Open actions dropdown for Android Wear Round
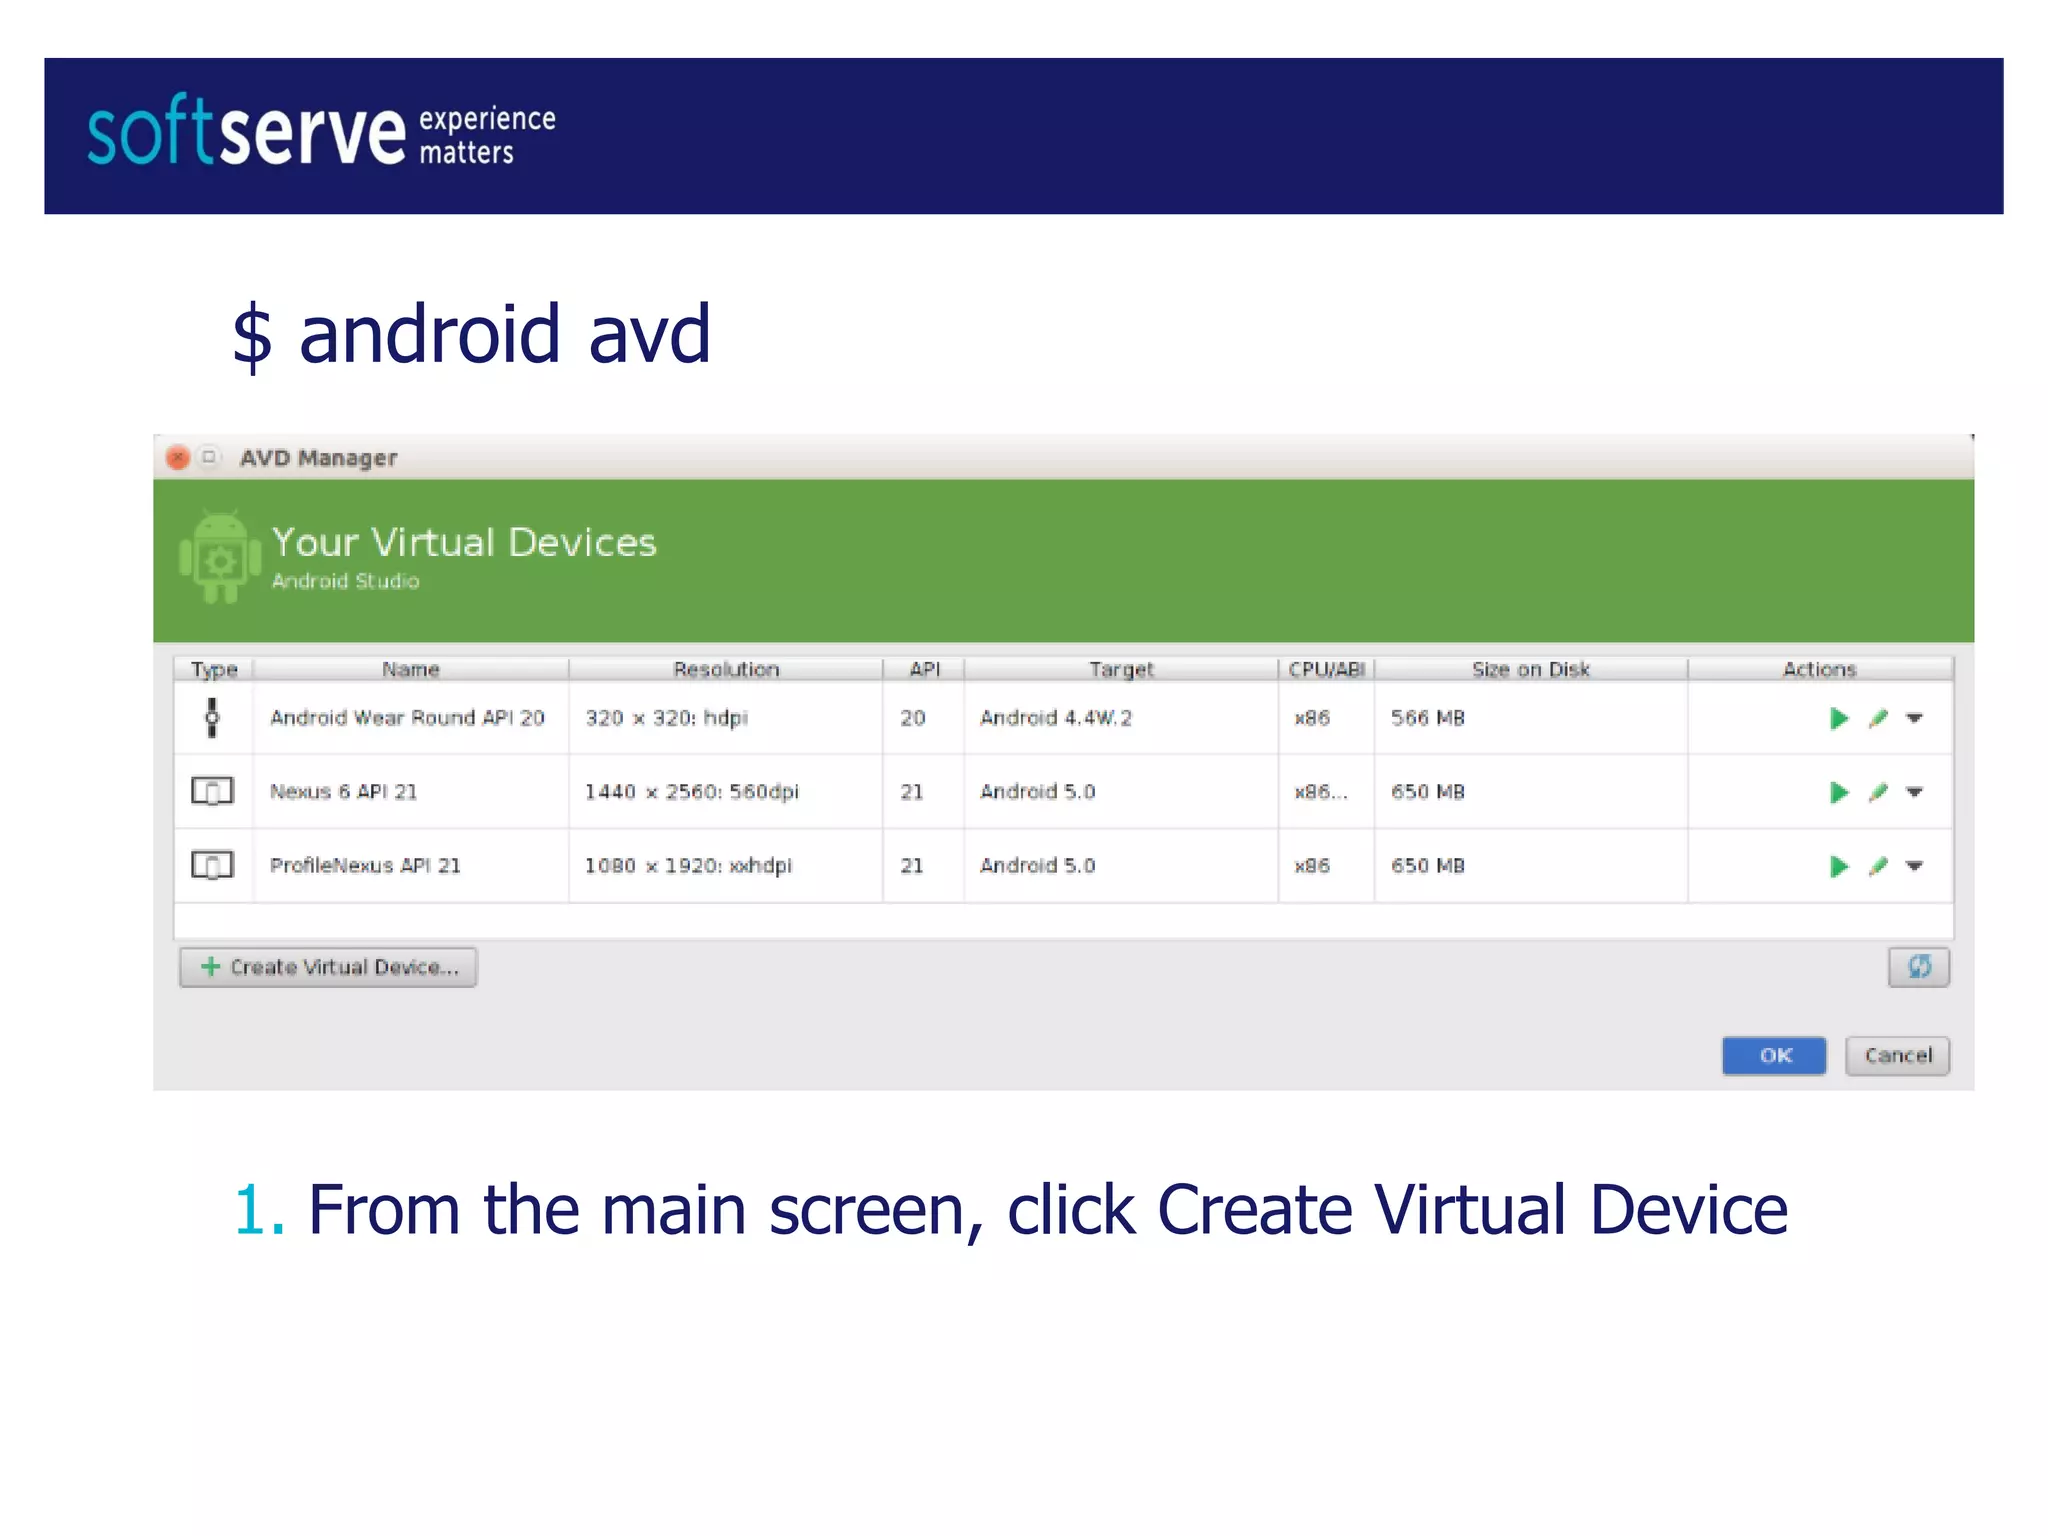 tap(1914, 718)
